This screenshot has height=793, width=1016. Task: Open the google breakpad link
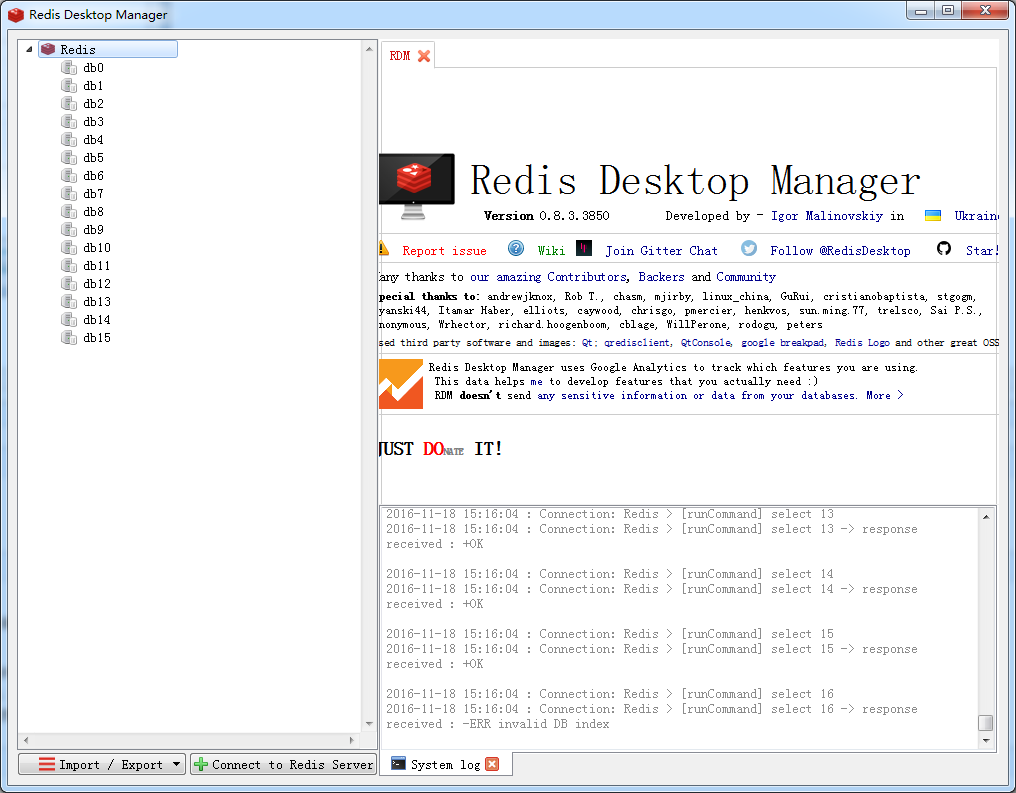tap(783, 343)
